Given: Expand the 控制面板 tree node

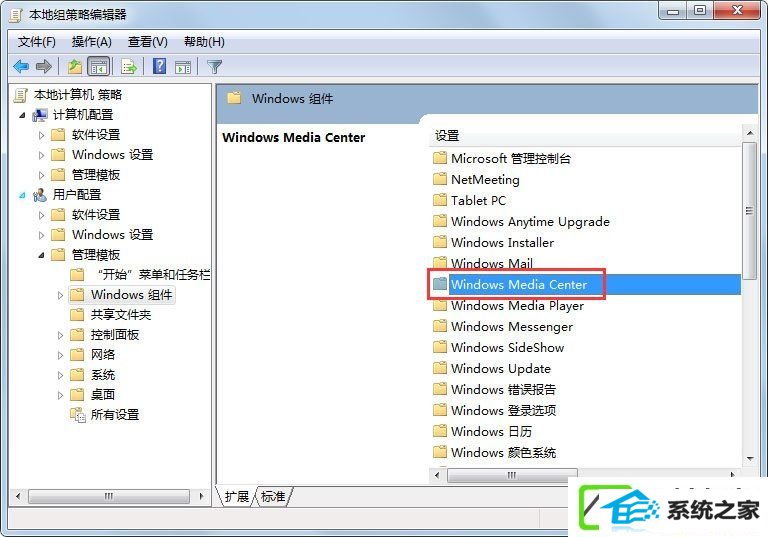Looking at the screenshot, I should 60,335.
